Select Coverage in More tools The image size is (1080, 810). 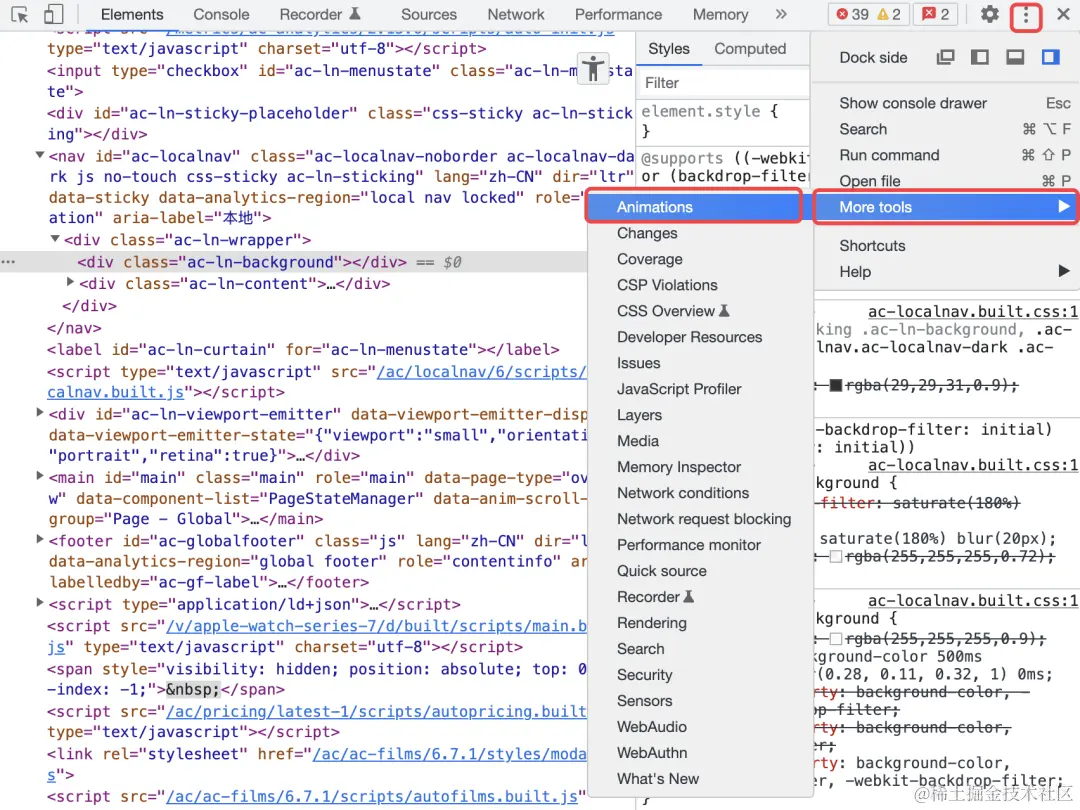(700, 259)
